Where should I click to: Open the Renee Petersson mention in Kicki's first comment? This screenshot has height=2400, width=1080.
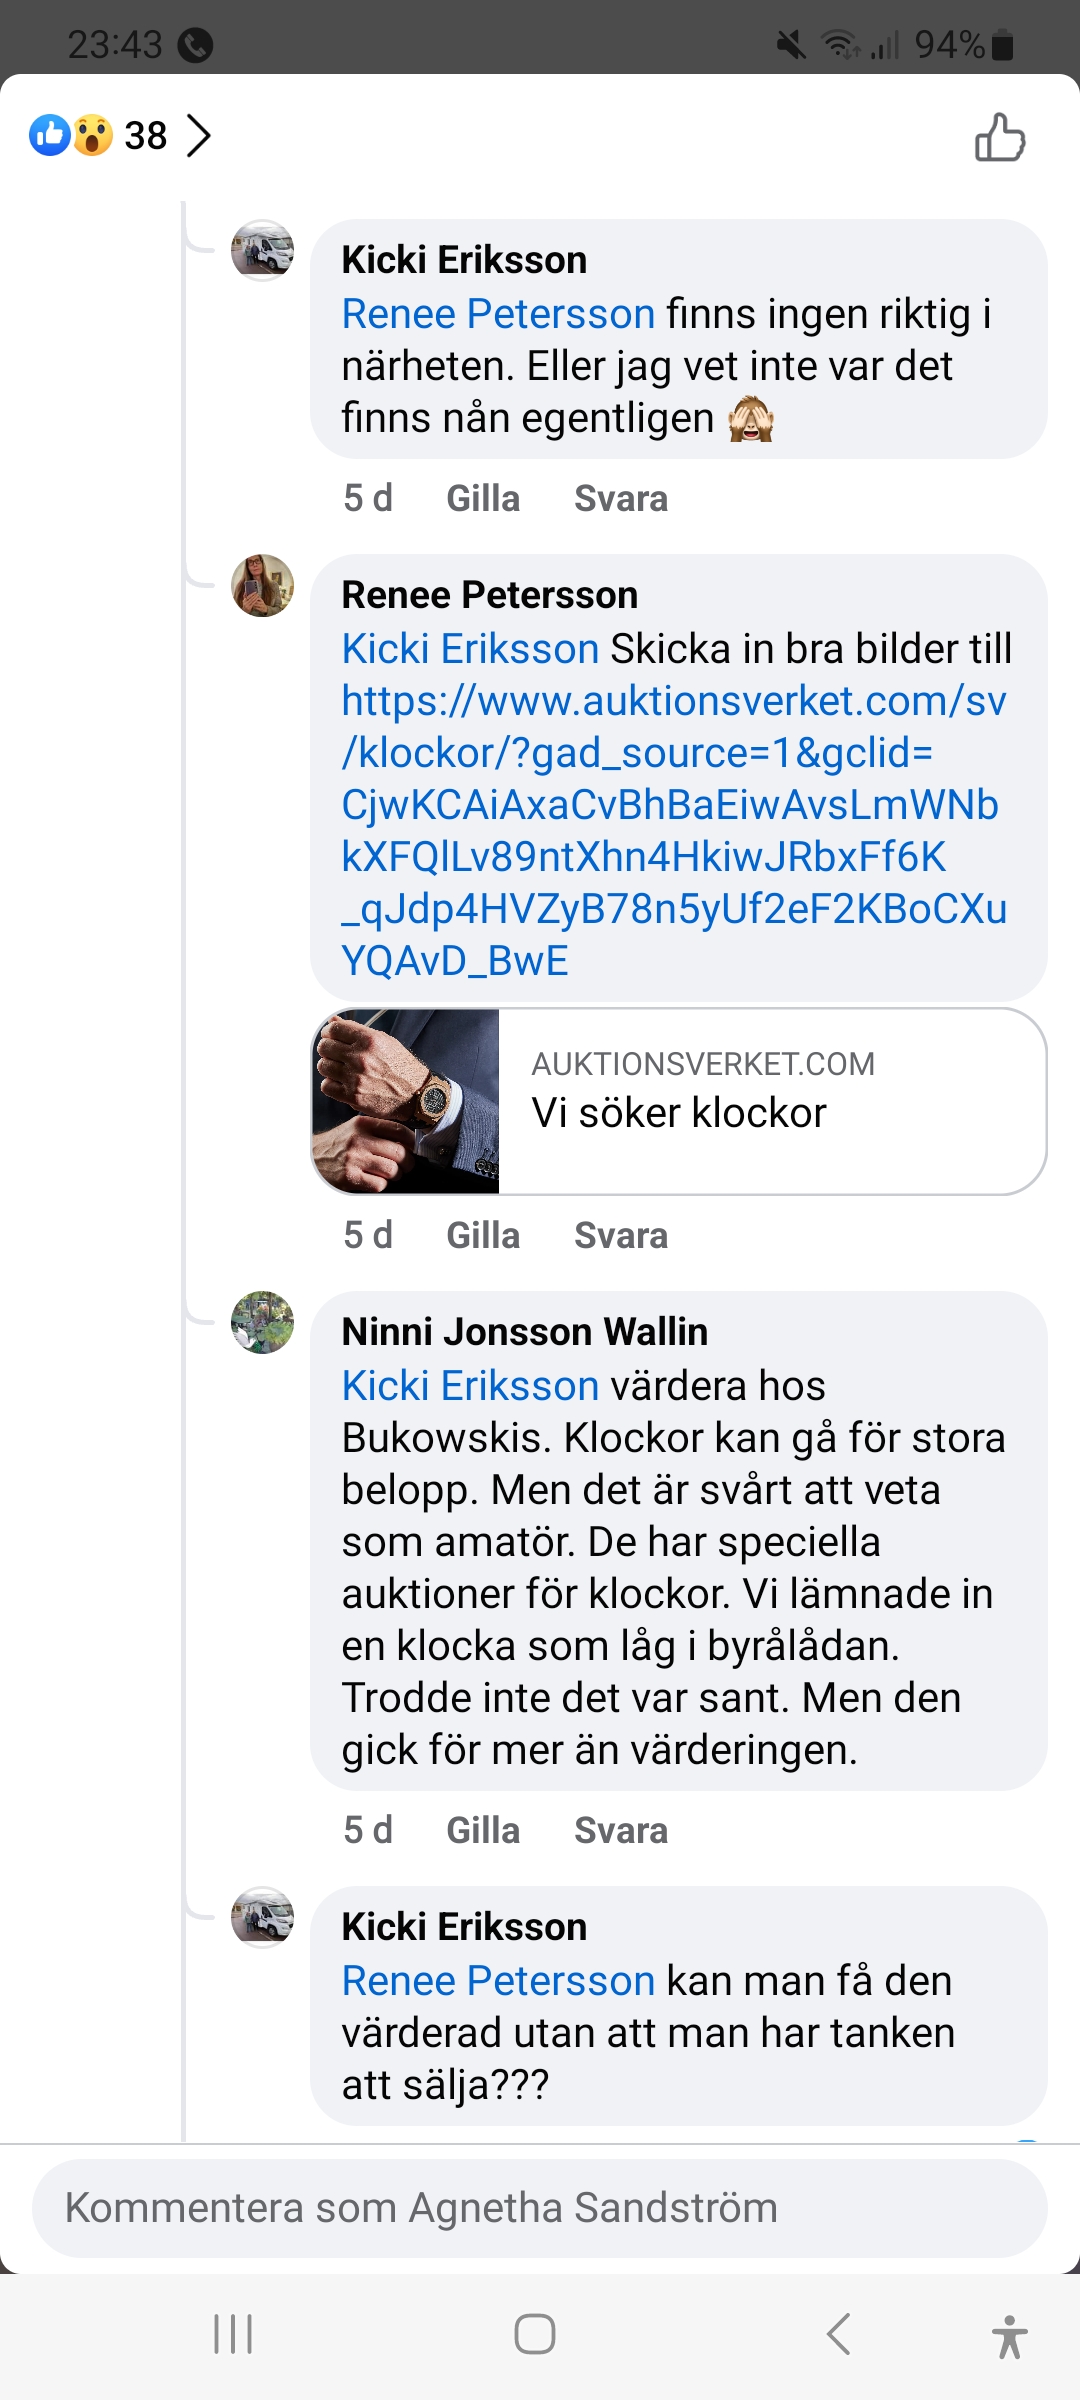(x=498, y=314)
